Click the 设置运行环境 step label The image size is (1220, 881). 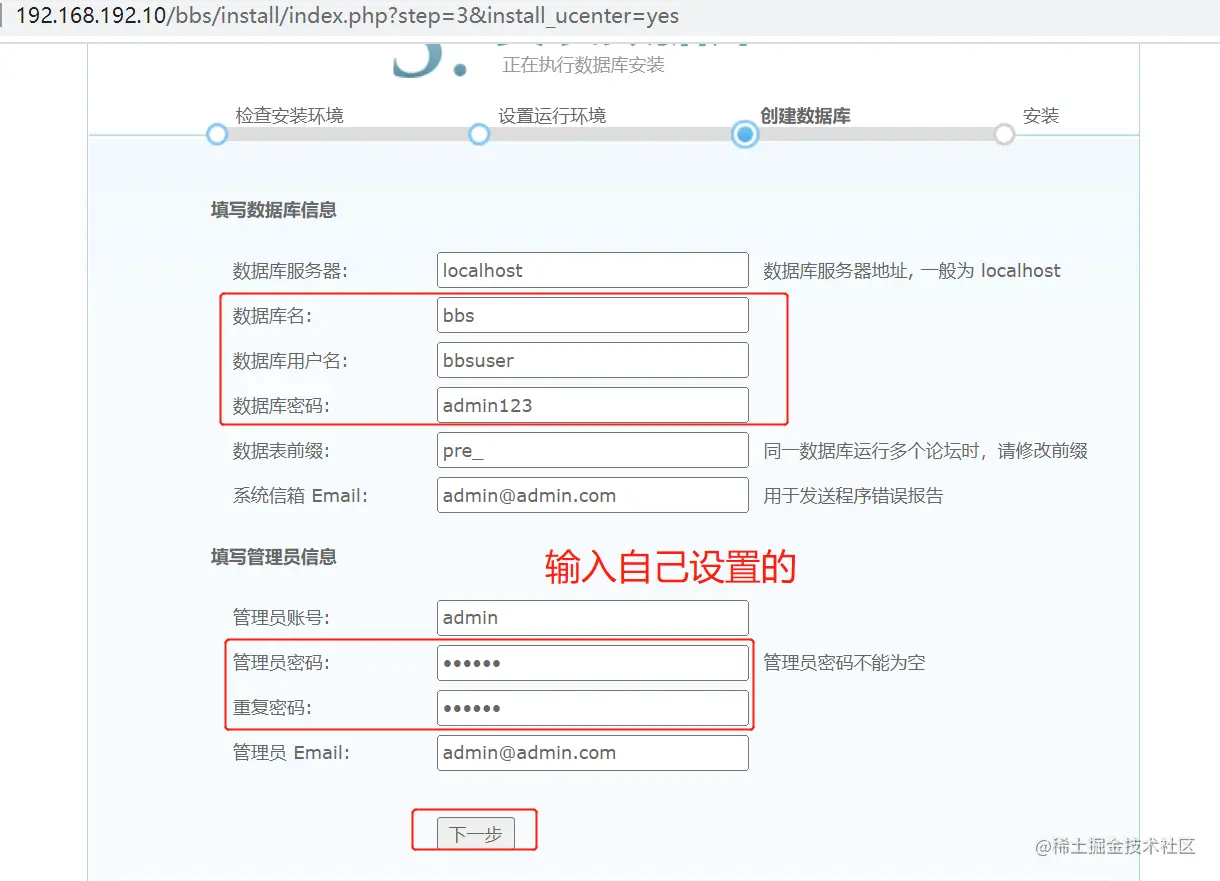(x=552, y=116)
